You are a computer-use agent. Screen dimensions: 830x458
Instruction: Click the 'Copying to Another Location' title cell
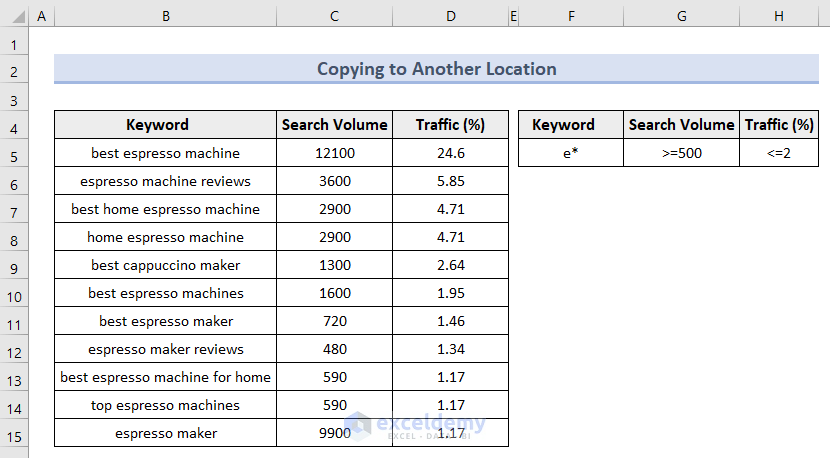tap(436, 69)
